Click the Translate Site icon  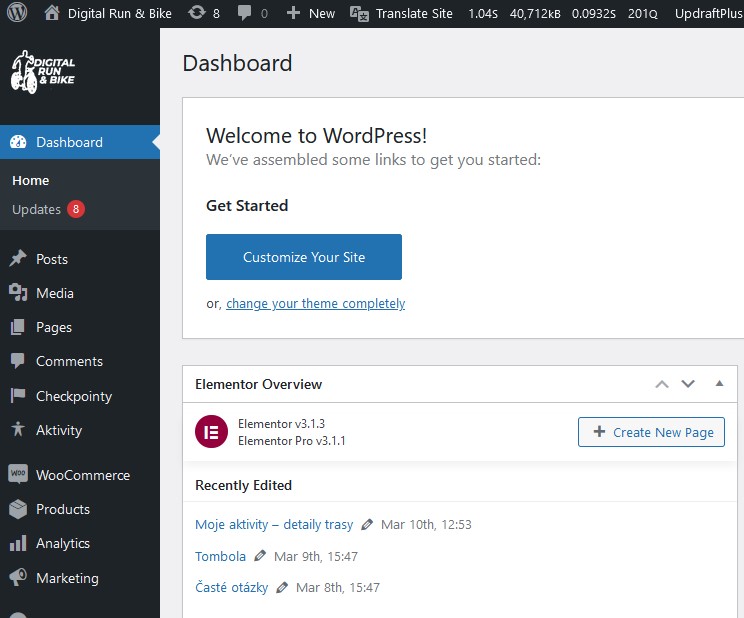(x=359, y=13)
